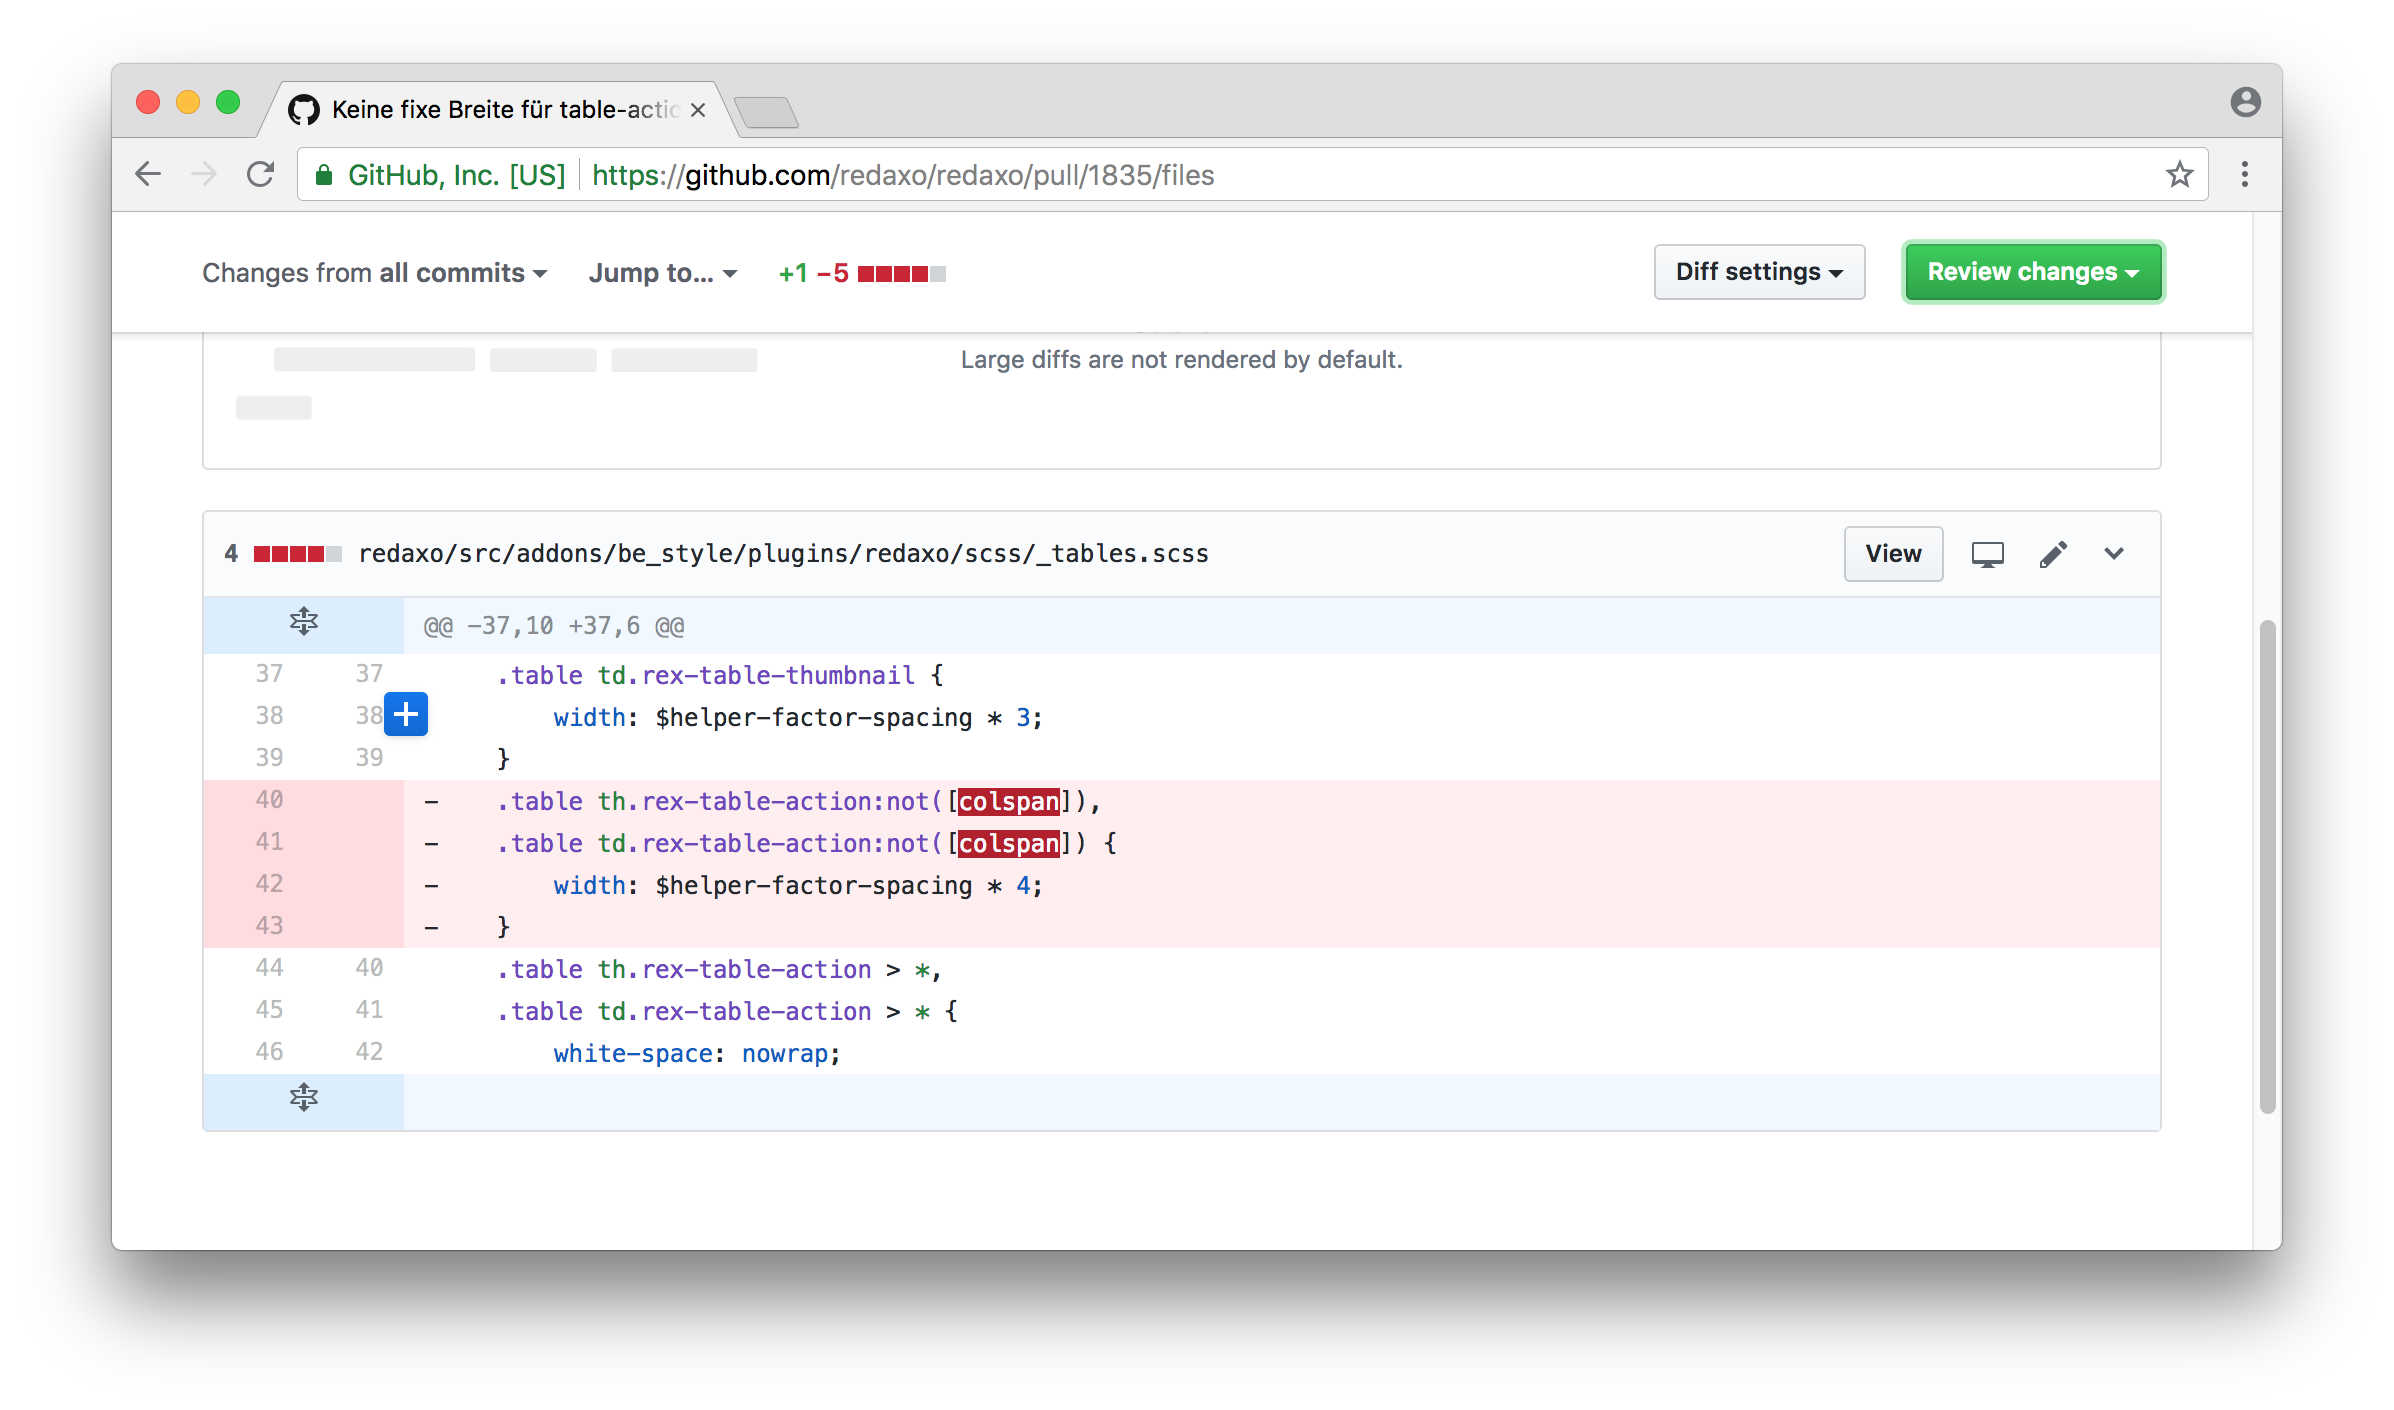
Task: Click the blue plus add-comment icon on line 38
Action: 406,714
